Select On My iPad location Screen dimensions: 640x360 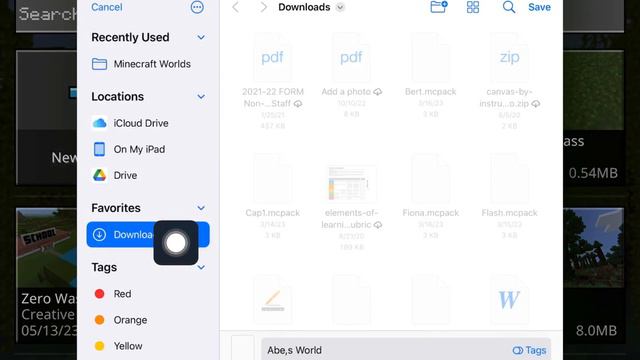click(148, 149)
